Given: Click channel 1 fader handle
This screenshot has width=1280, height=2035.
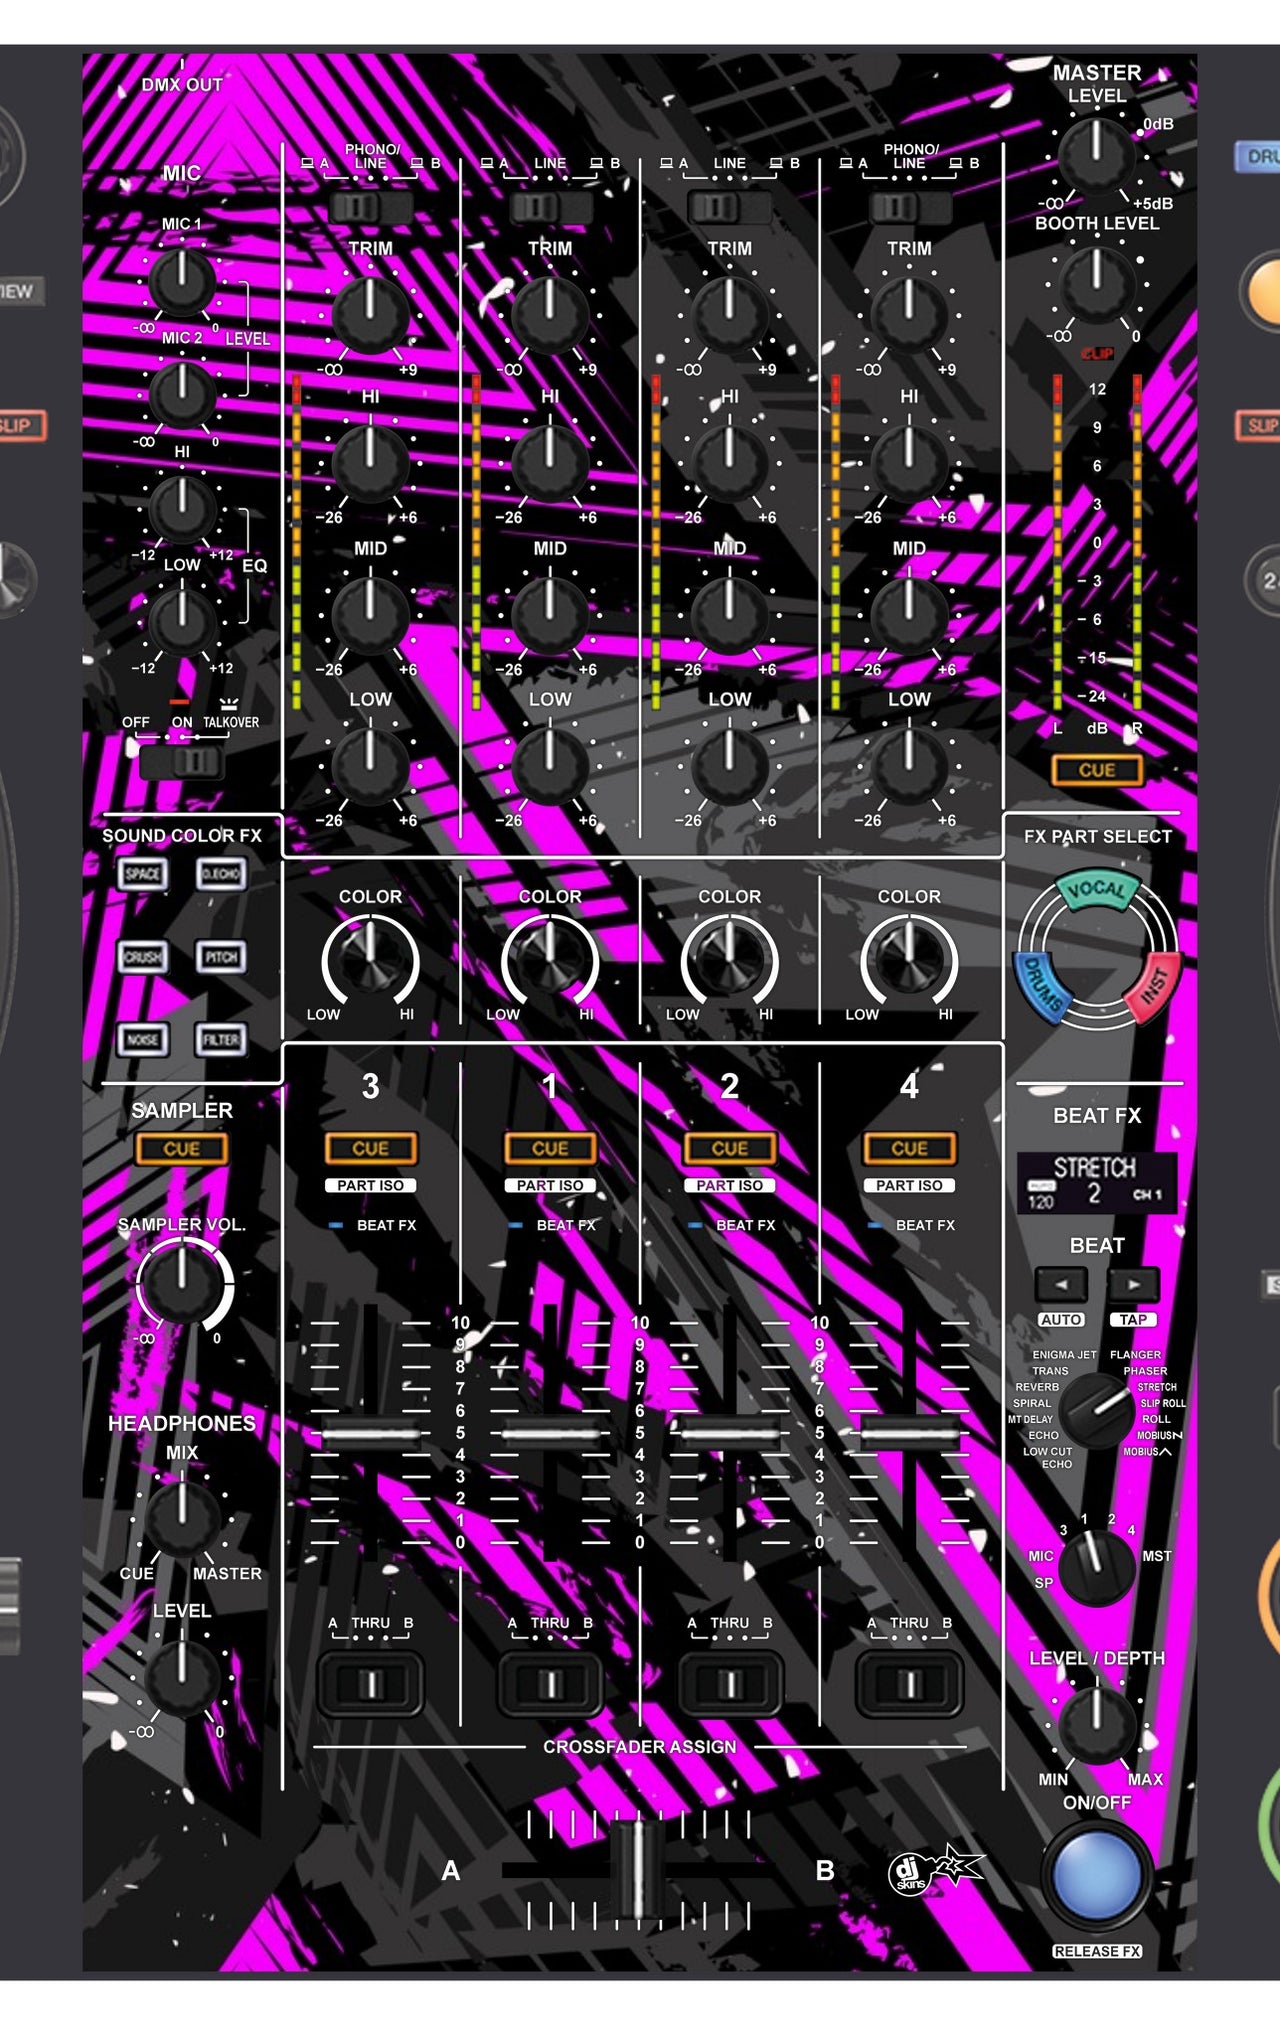Looking at the screenshot, I should 550,1433.
